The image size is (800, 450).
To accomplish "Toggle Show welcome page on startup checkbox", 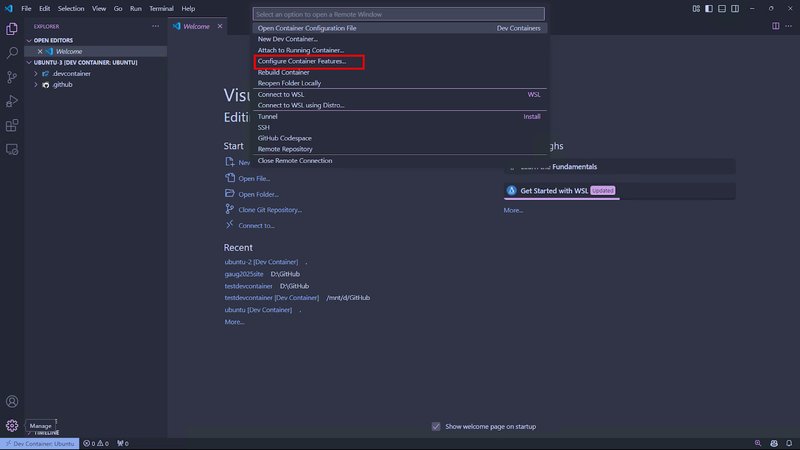I will click(436, 427).
